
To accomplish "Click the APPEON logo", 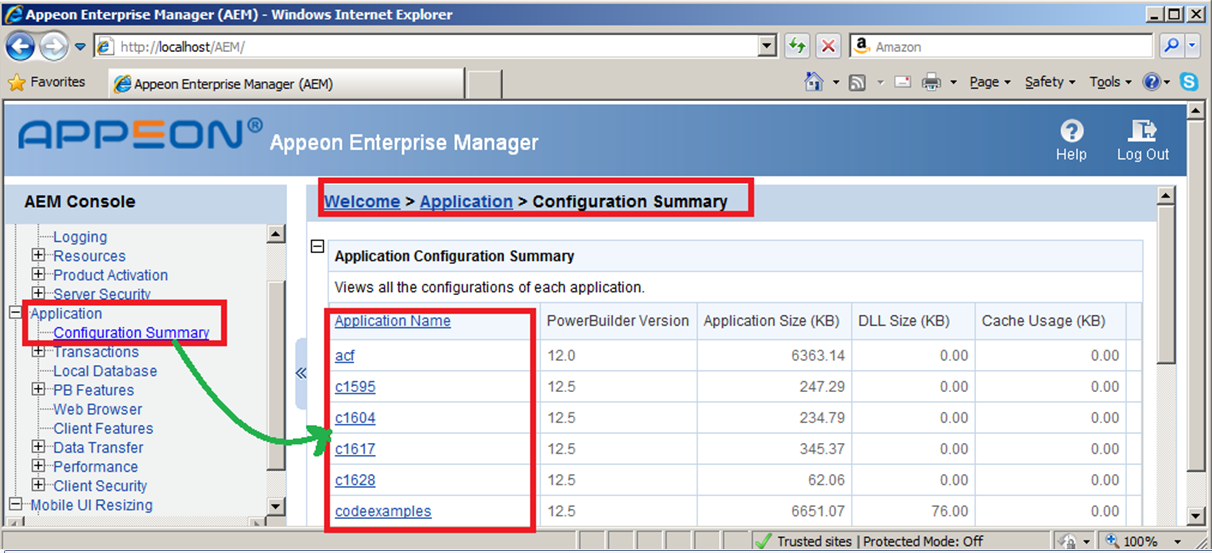I will [140, 135].
